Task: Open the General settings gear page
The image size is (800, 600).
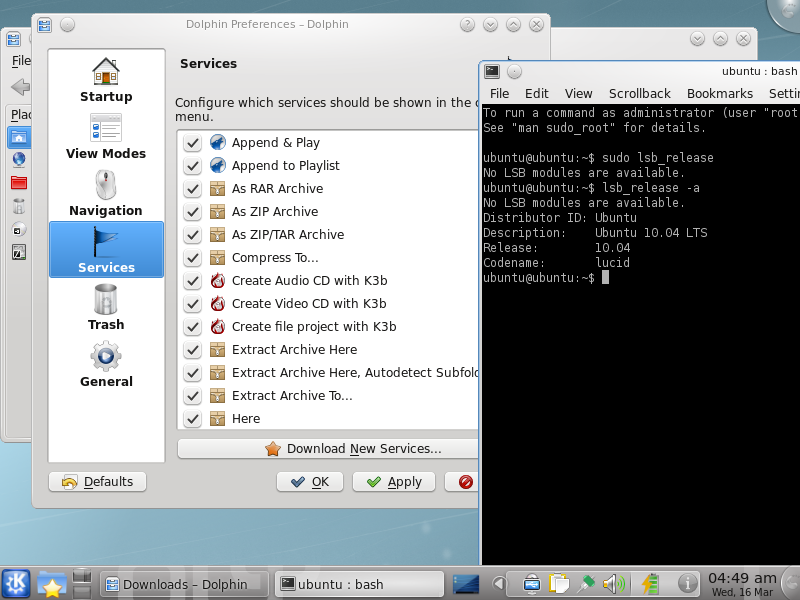Action: (x=106, y=364)
